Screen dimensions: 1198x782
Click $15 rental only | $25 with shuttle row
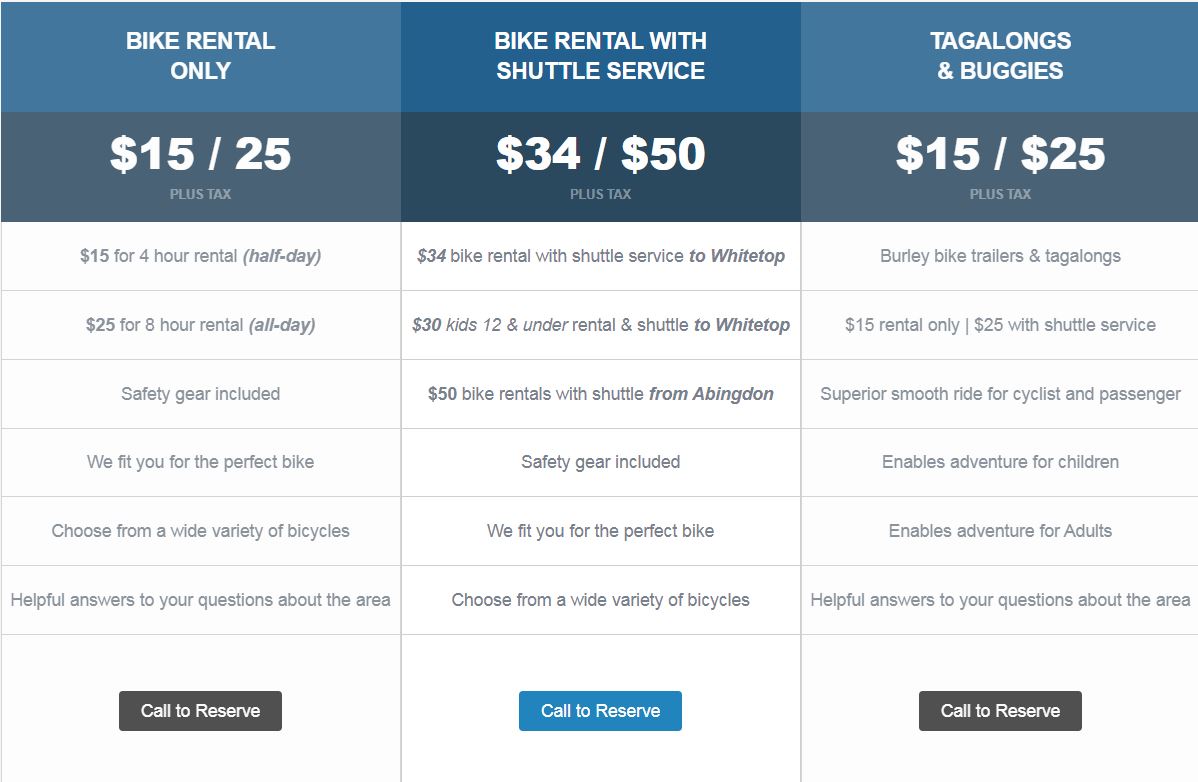(x=1000, y=325)
